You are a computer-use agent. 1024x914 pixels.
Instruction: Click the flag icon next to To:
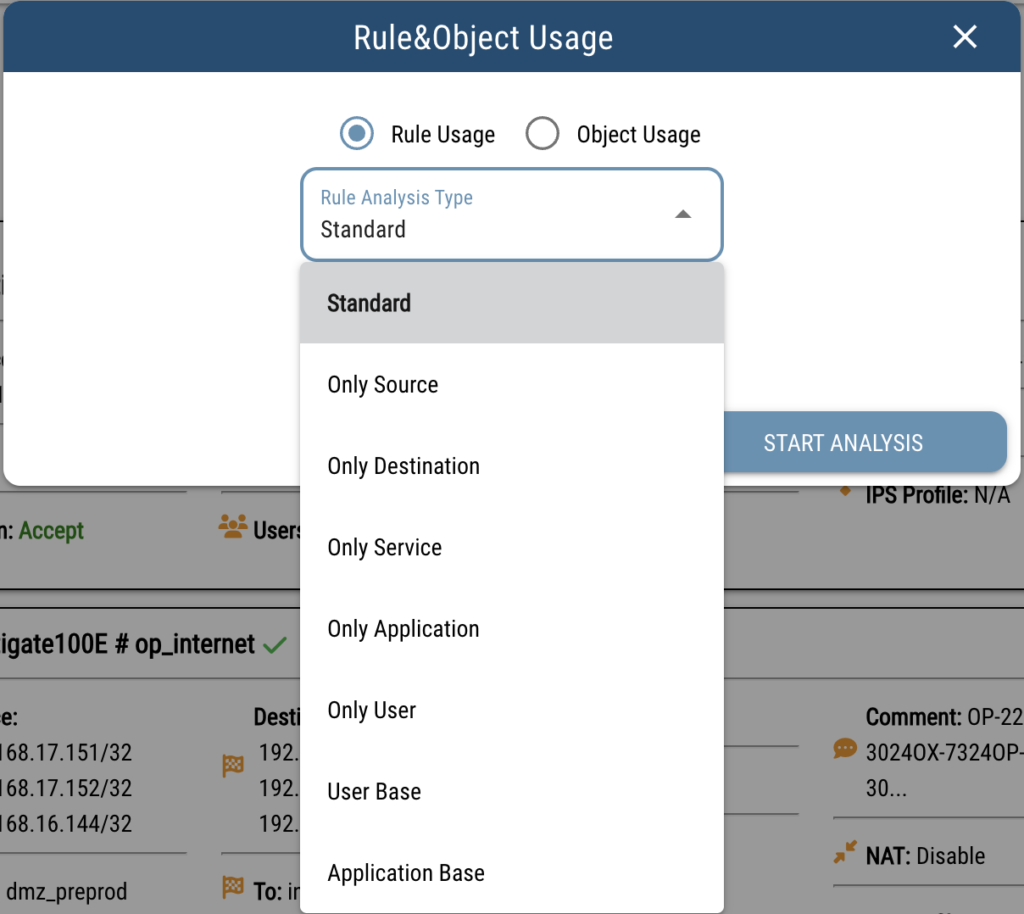click(x=233, y=885)
